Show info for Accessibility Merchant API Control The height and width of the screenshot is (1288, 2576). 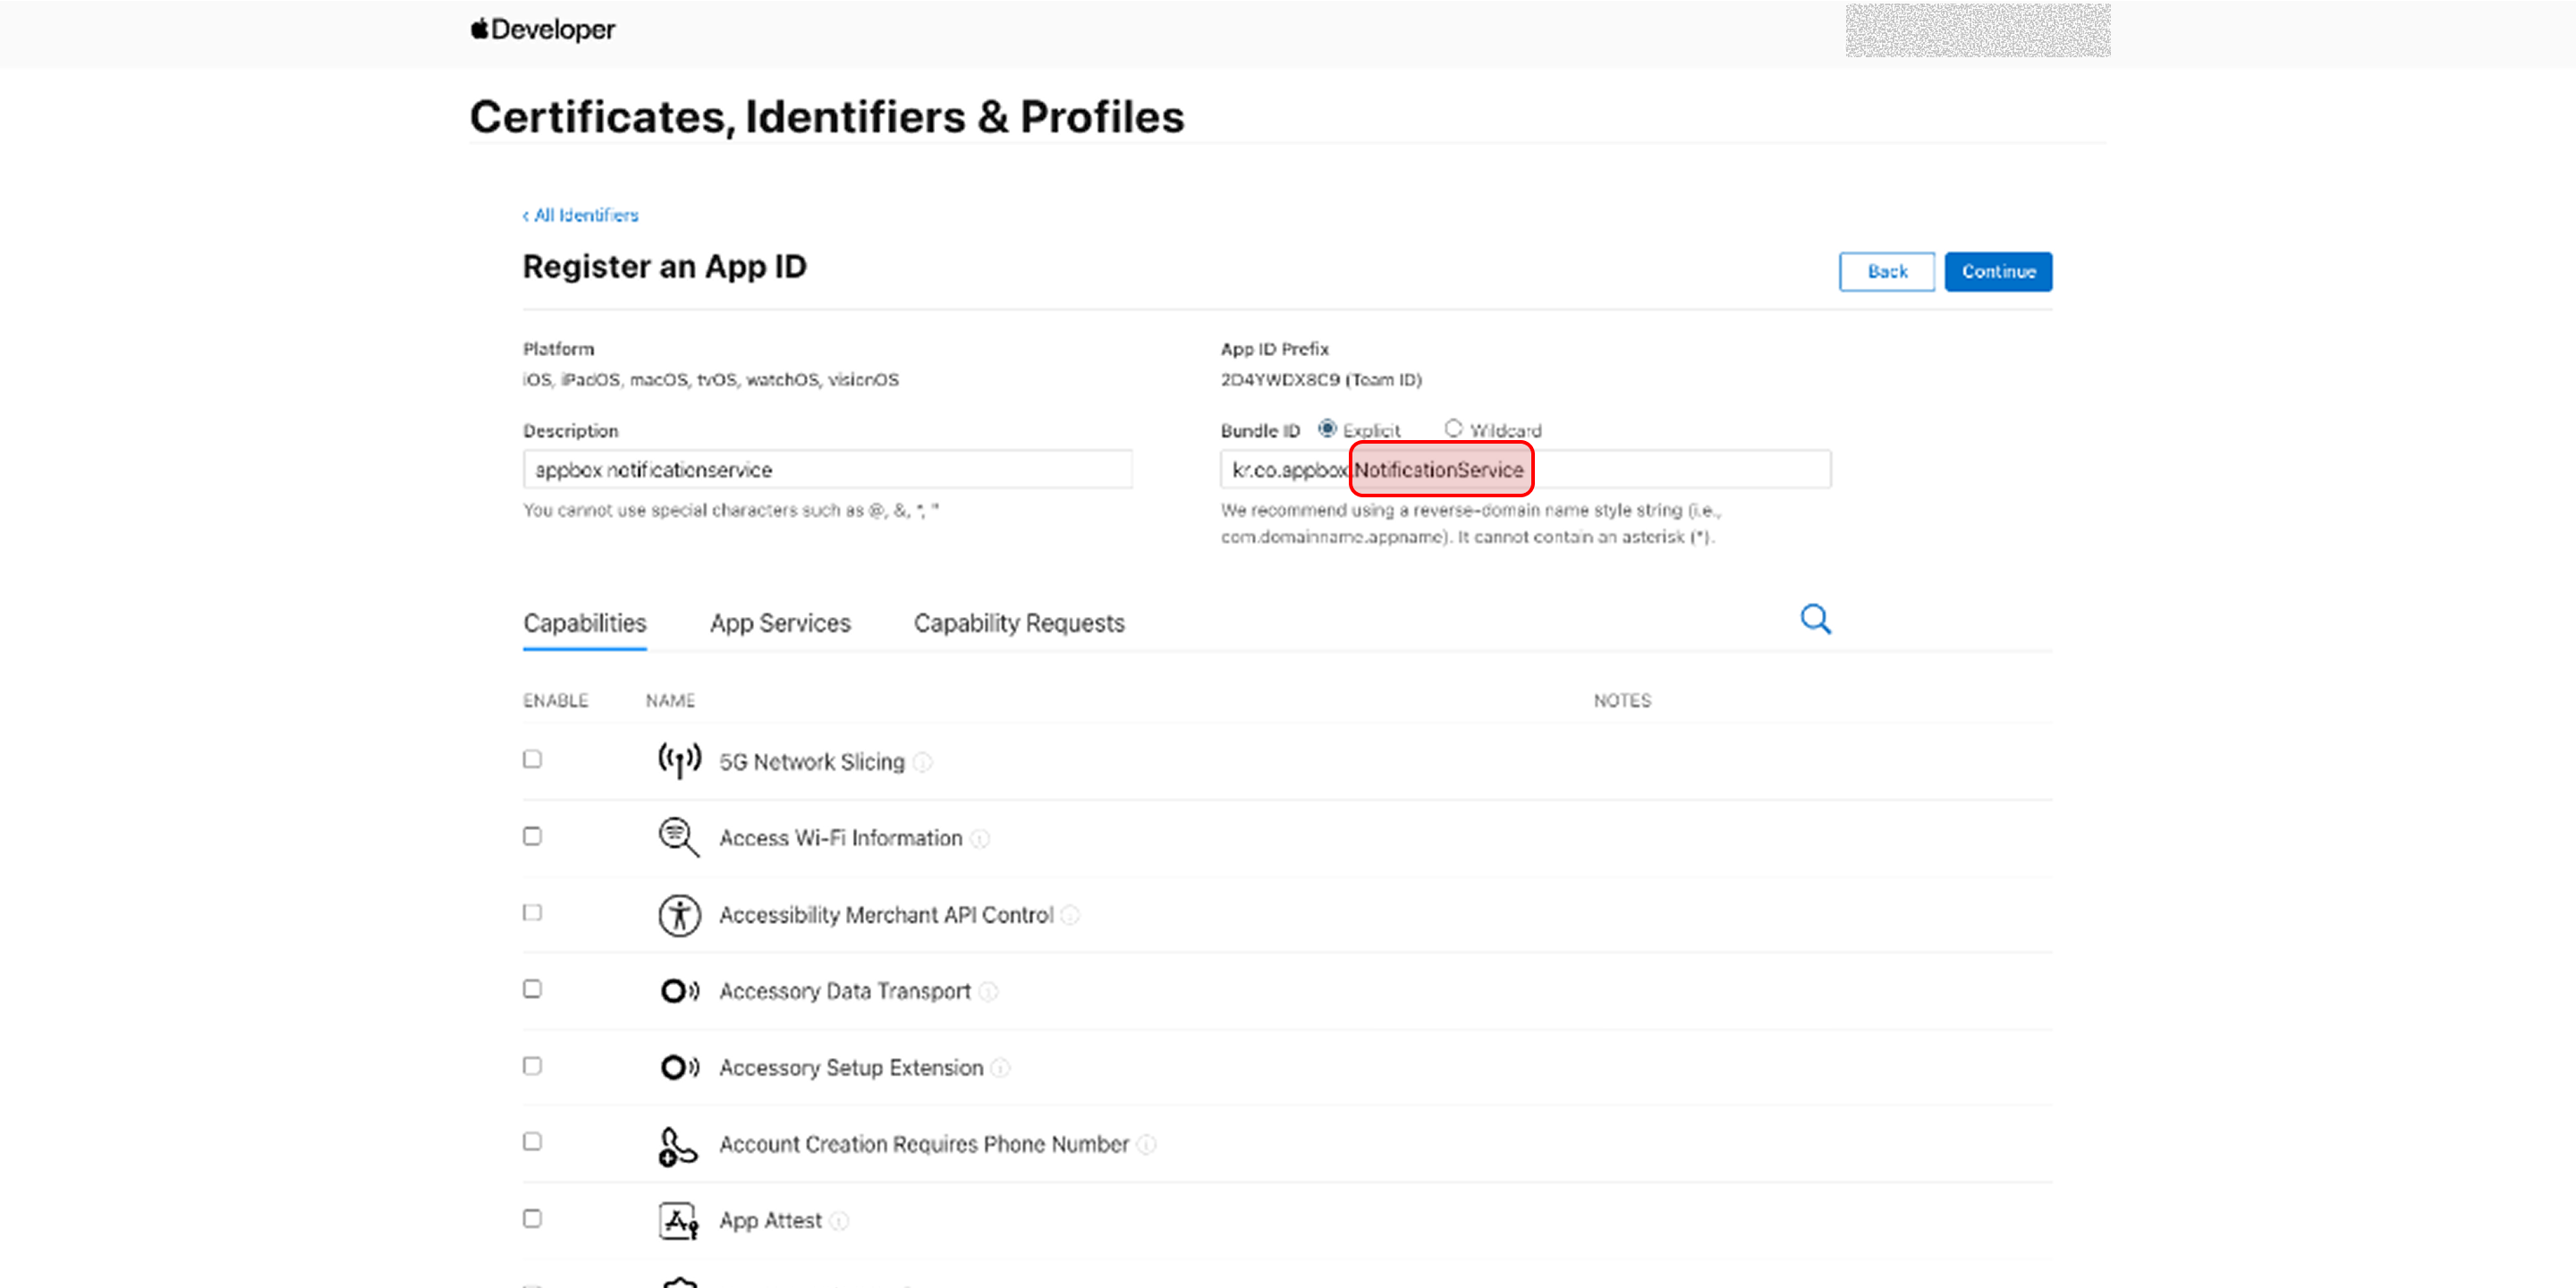[1071, 916]
